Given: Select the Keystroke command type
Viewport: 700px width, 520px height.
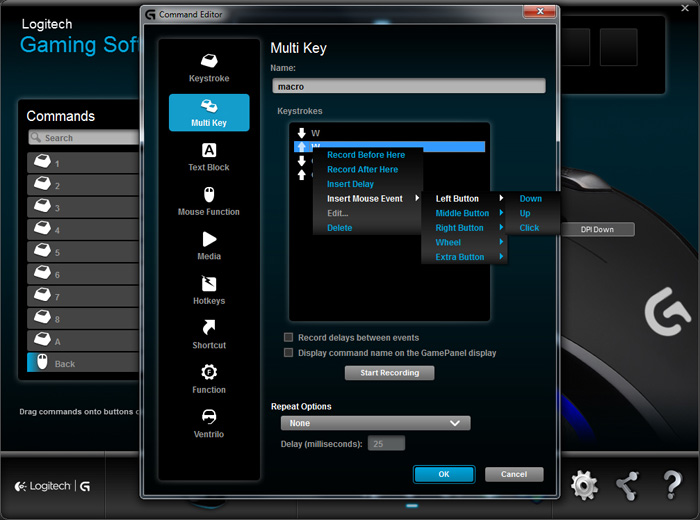Looking at the screenshot, I should tap(209, 68).
